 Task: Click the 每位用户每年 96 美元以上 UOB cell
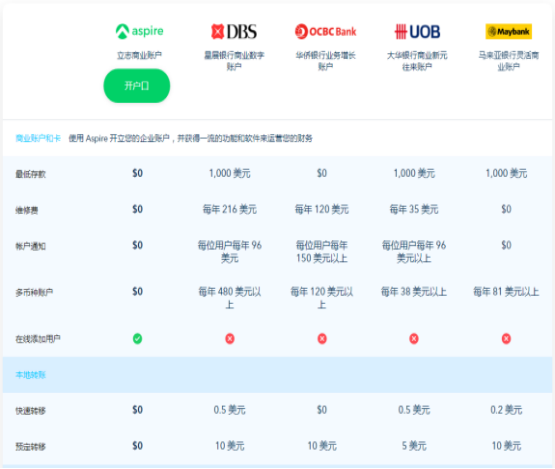coord(414,251)
